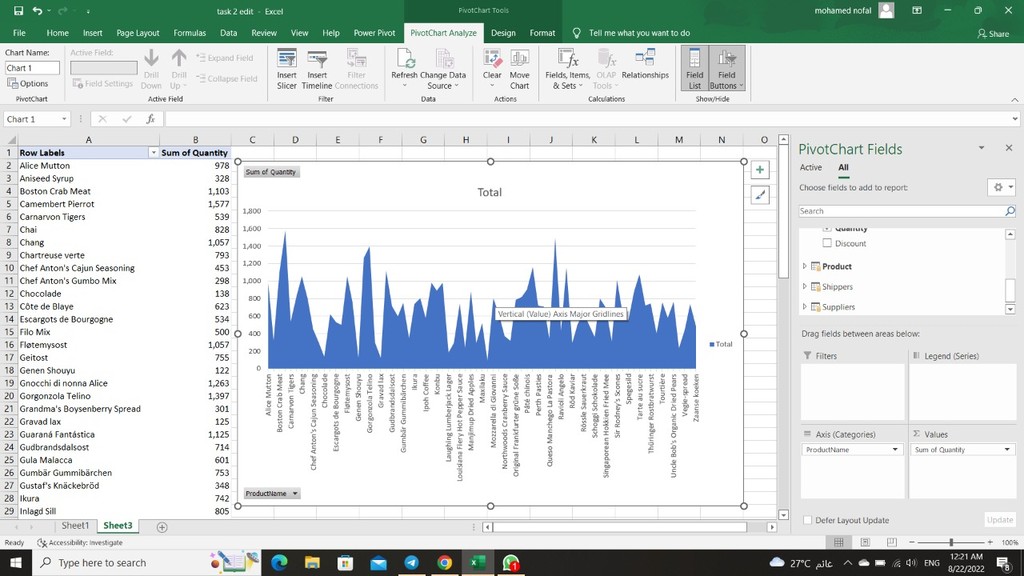1024x576 pixels.
Task: Open Microsoft Edge from the taskbar
Action: click(x=279, y=562)
